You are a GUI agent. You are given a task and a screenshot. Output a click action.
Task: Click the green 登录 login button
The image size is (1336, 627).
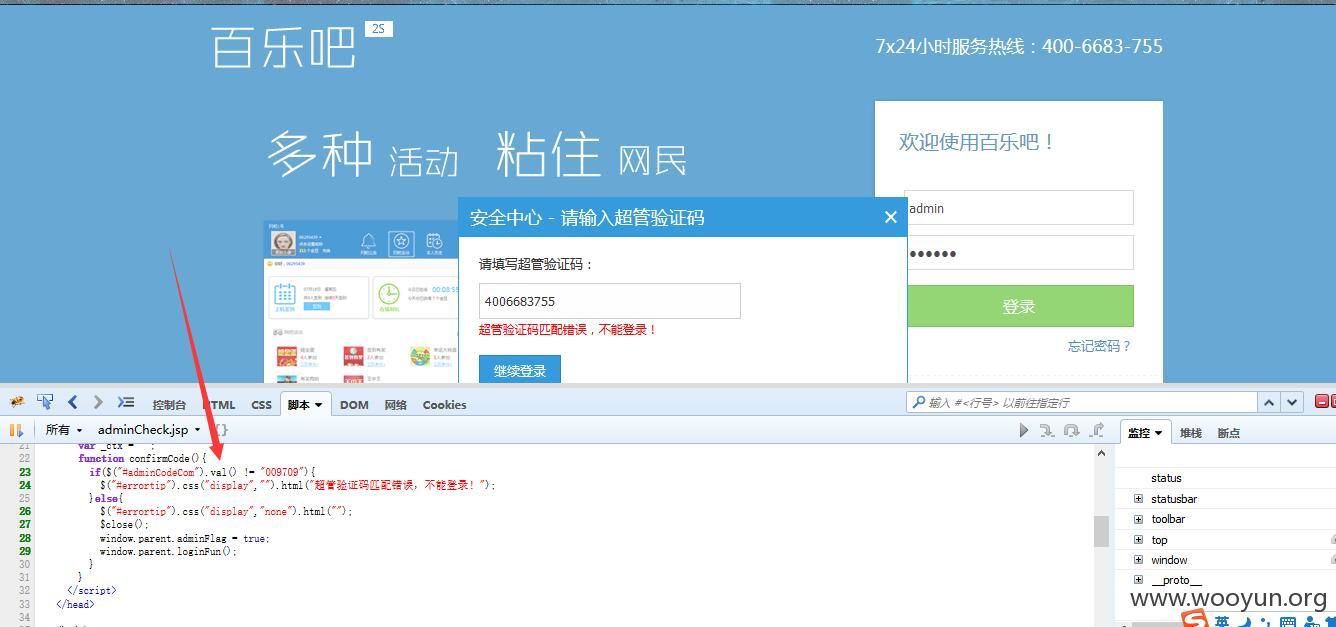pyautogui.click(x=1019, y=306)
